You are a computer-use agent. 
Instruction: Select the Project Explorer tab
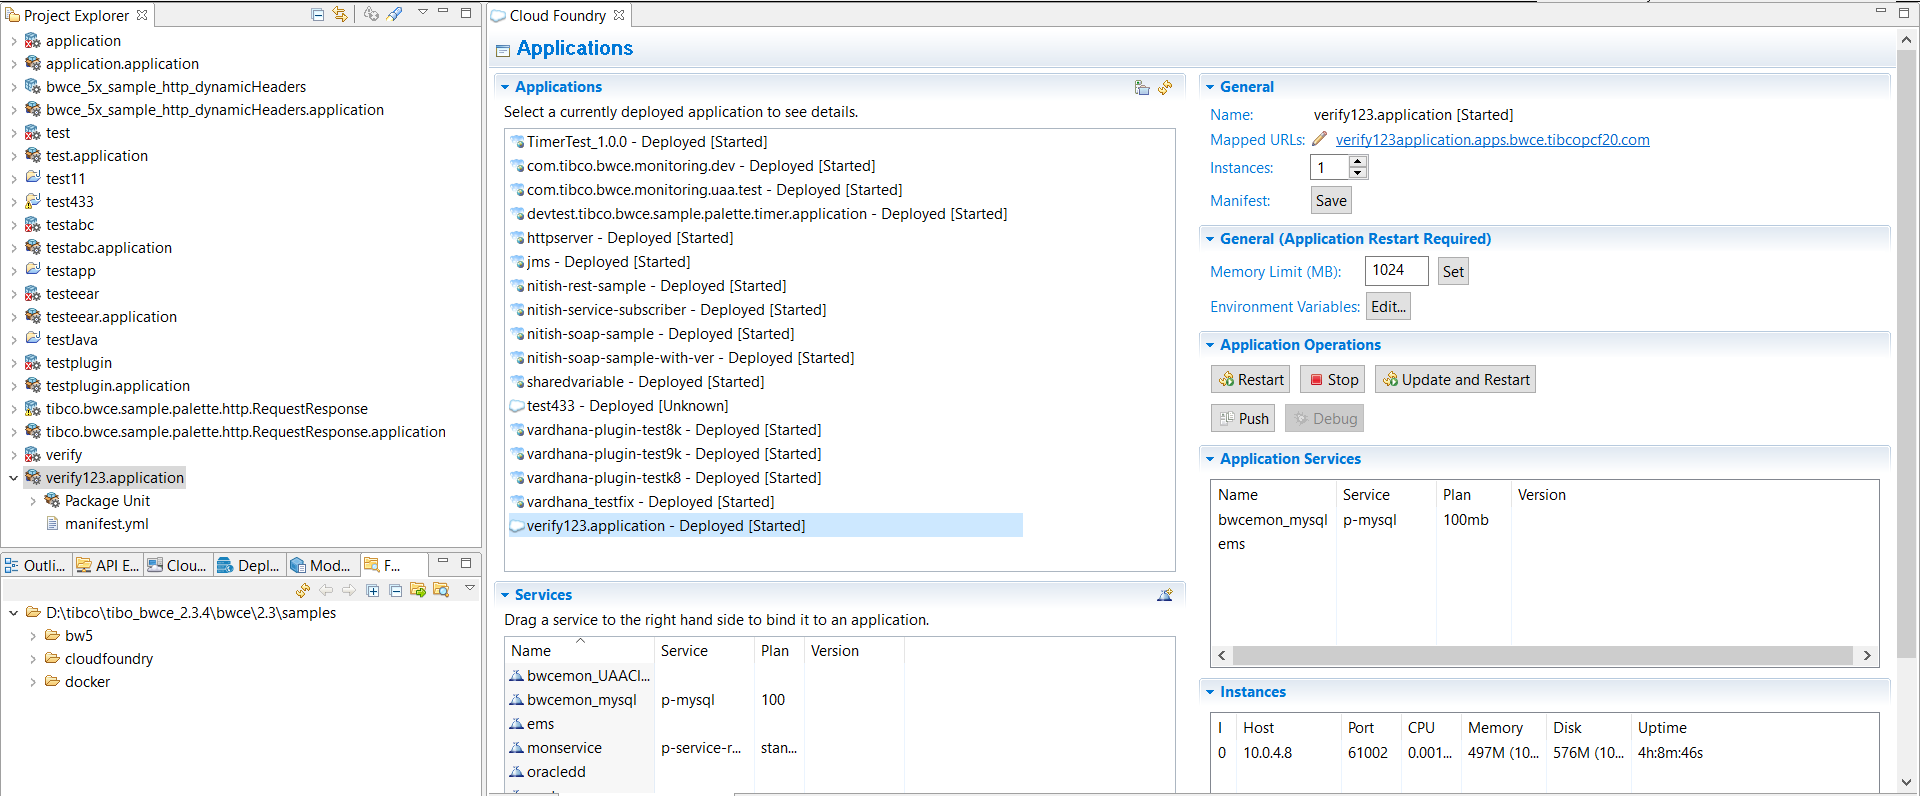[x=77, y=15]
